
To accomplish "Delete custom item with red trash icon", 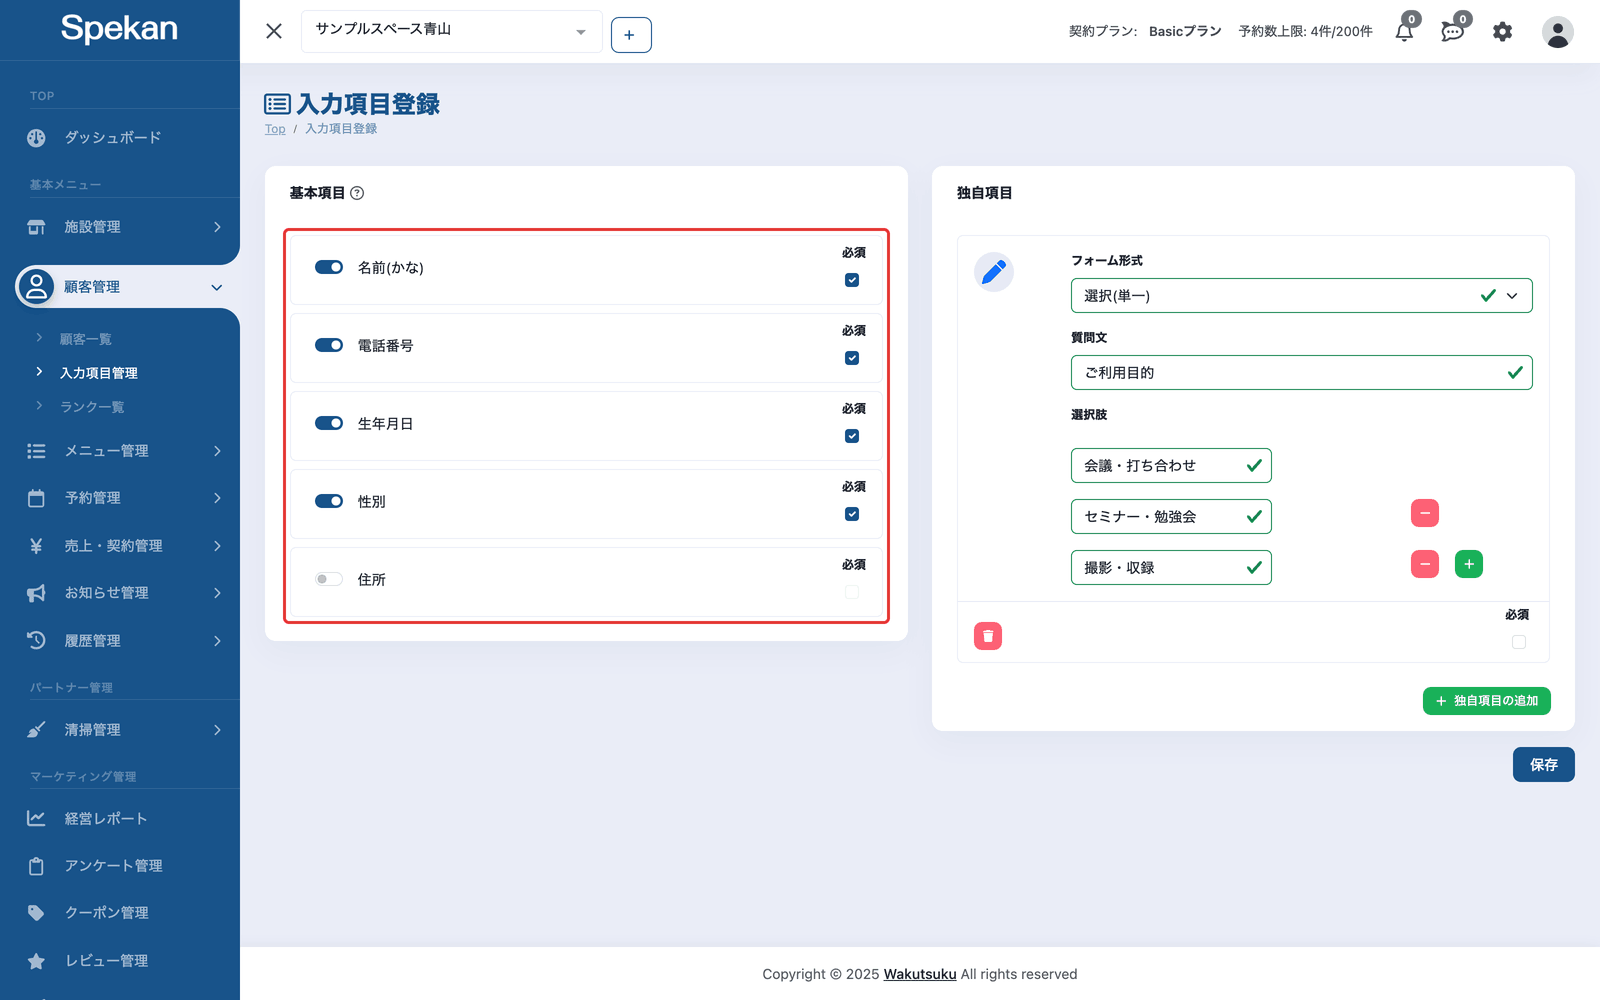I will point(988,636).
